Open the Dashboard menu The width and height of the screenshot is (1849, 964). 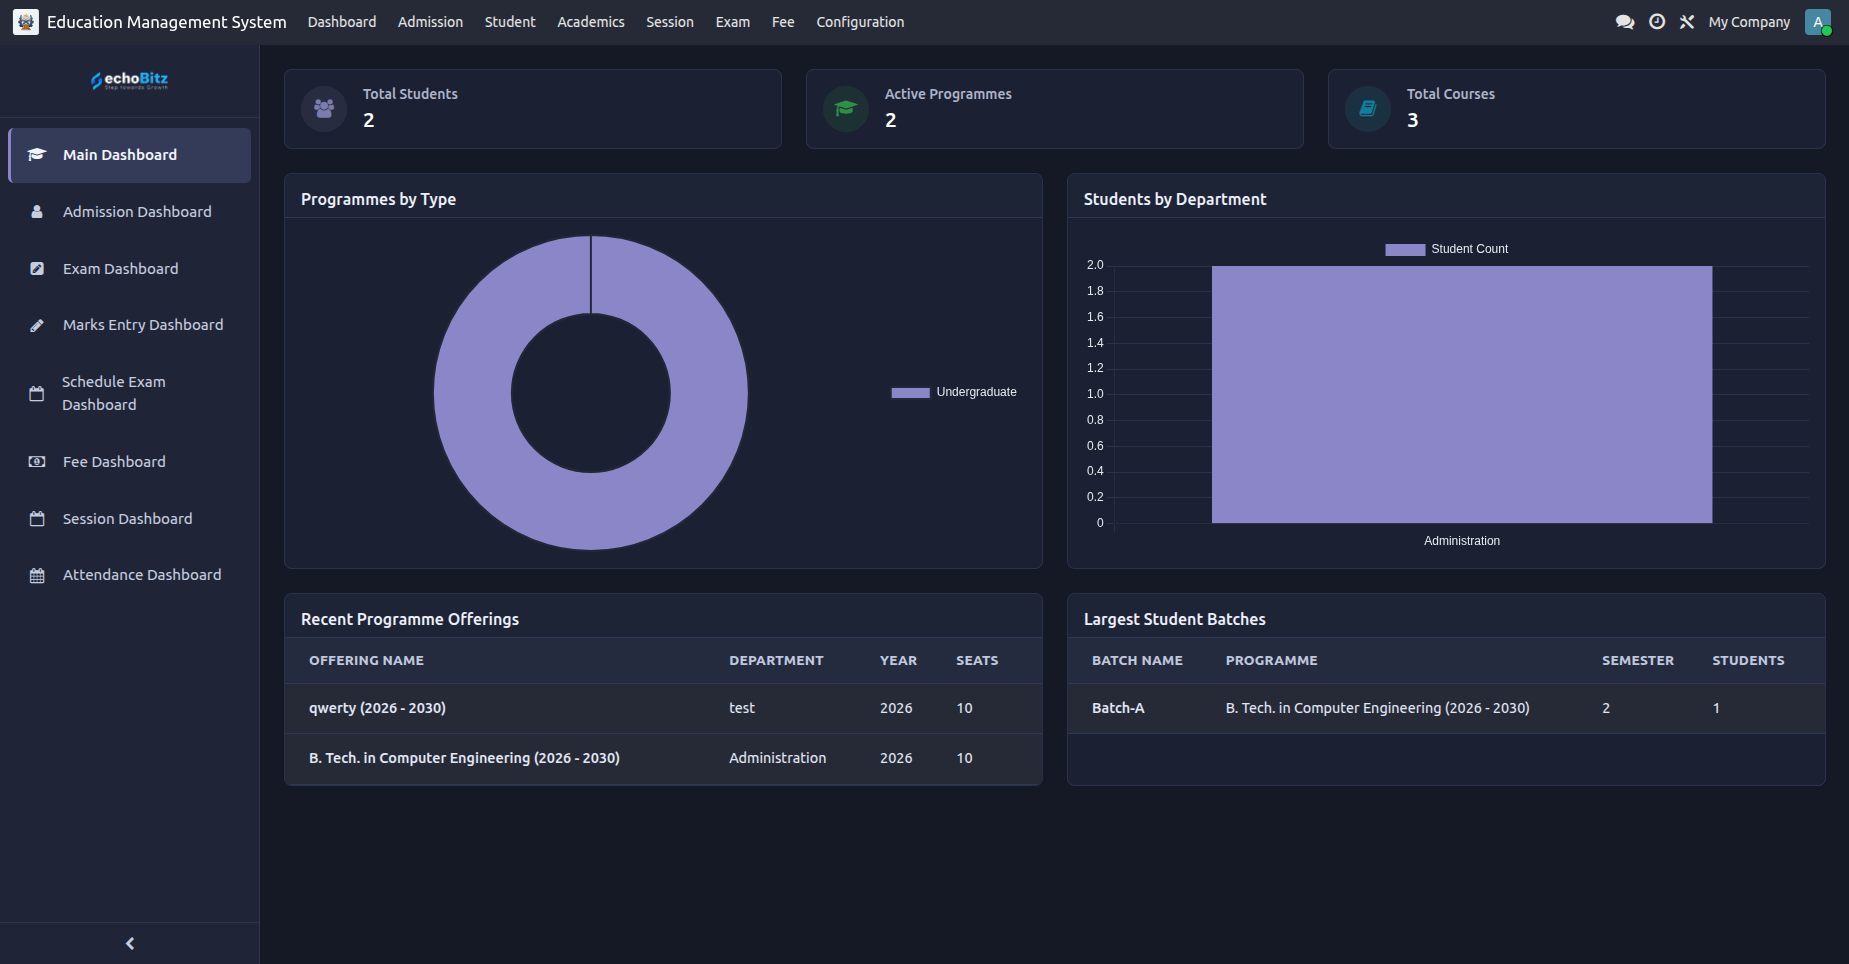[342, 22]
